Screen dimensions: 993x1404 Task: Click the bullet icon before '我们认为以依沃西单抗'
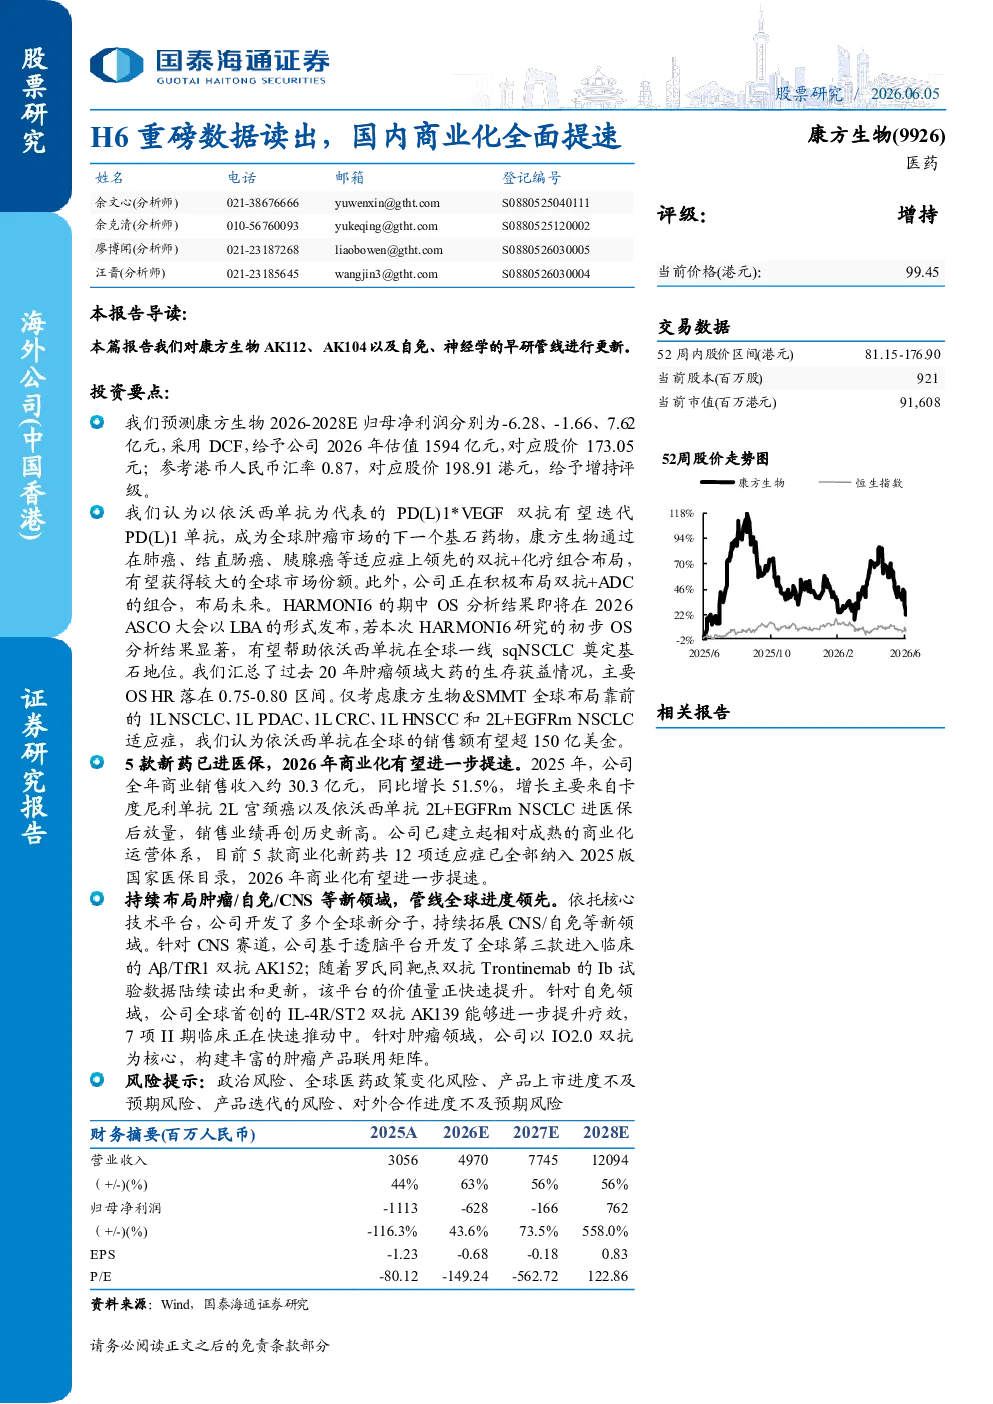[97, 512]
